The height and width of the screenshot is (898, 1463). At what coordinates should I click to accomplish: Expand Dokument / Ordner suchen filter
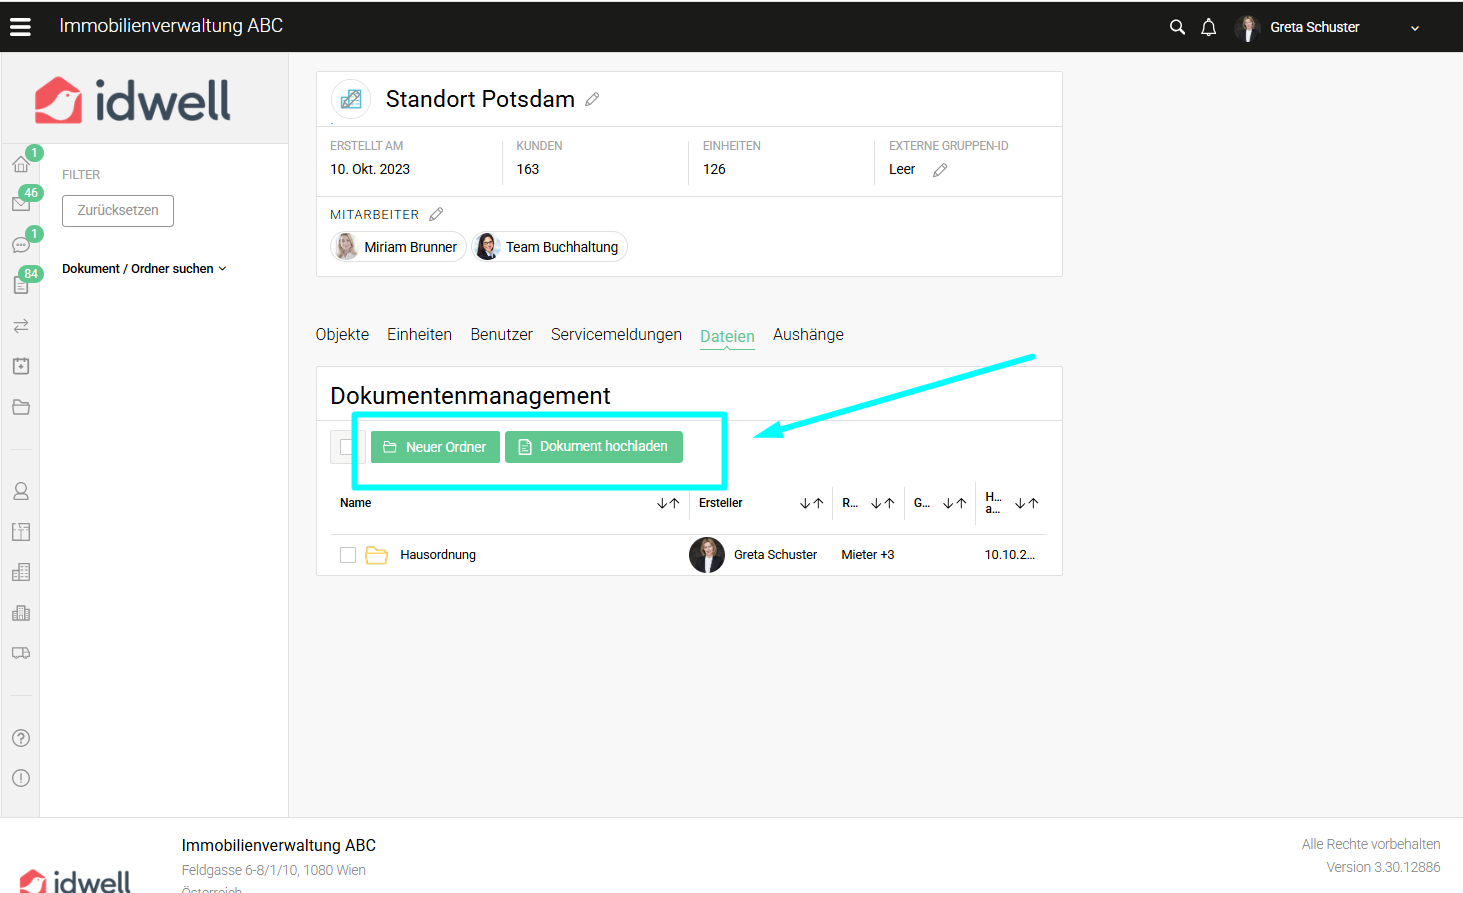pyautogui.click(x=144, y=269)
